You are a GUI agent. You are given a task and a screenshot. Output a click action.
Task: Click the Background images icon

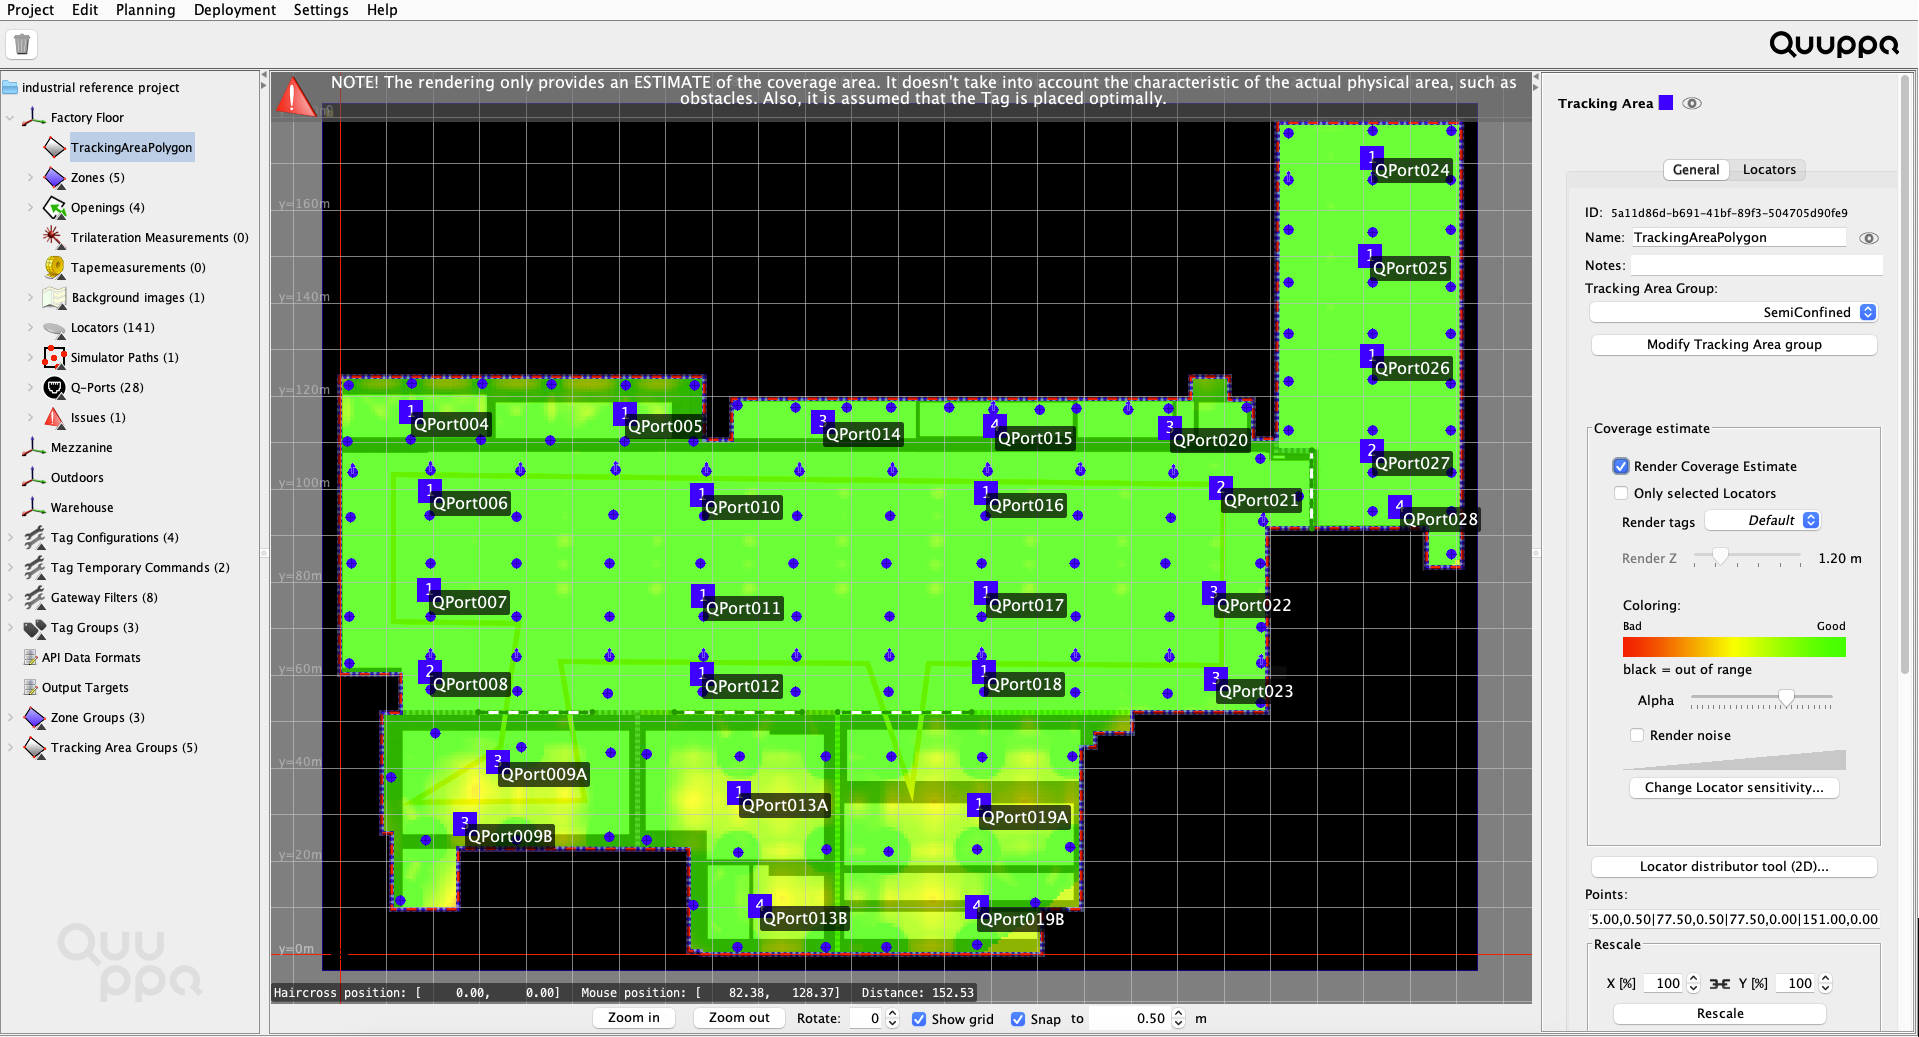pyautogui.click(x=55, y=297)
